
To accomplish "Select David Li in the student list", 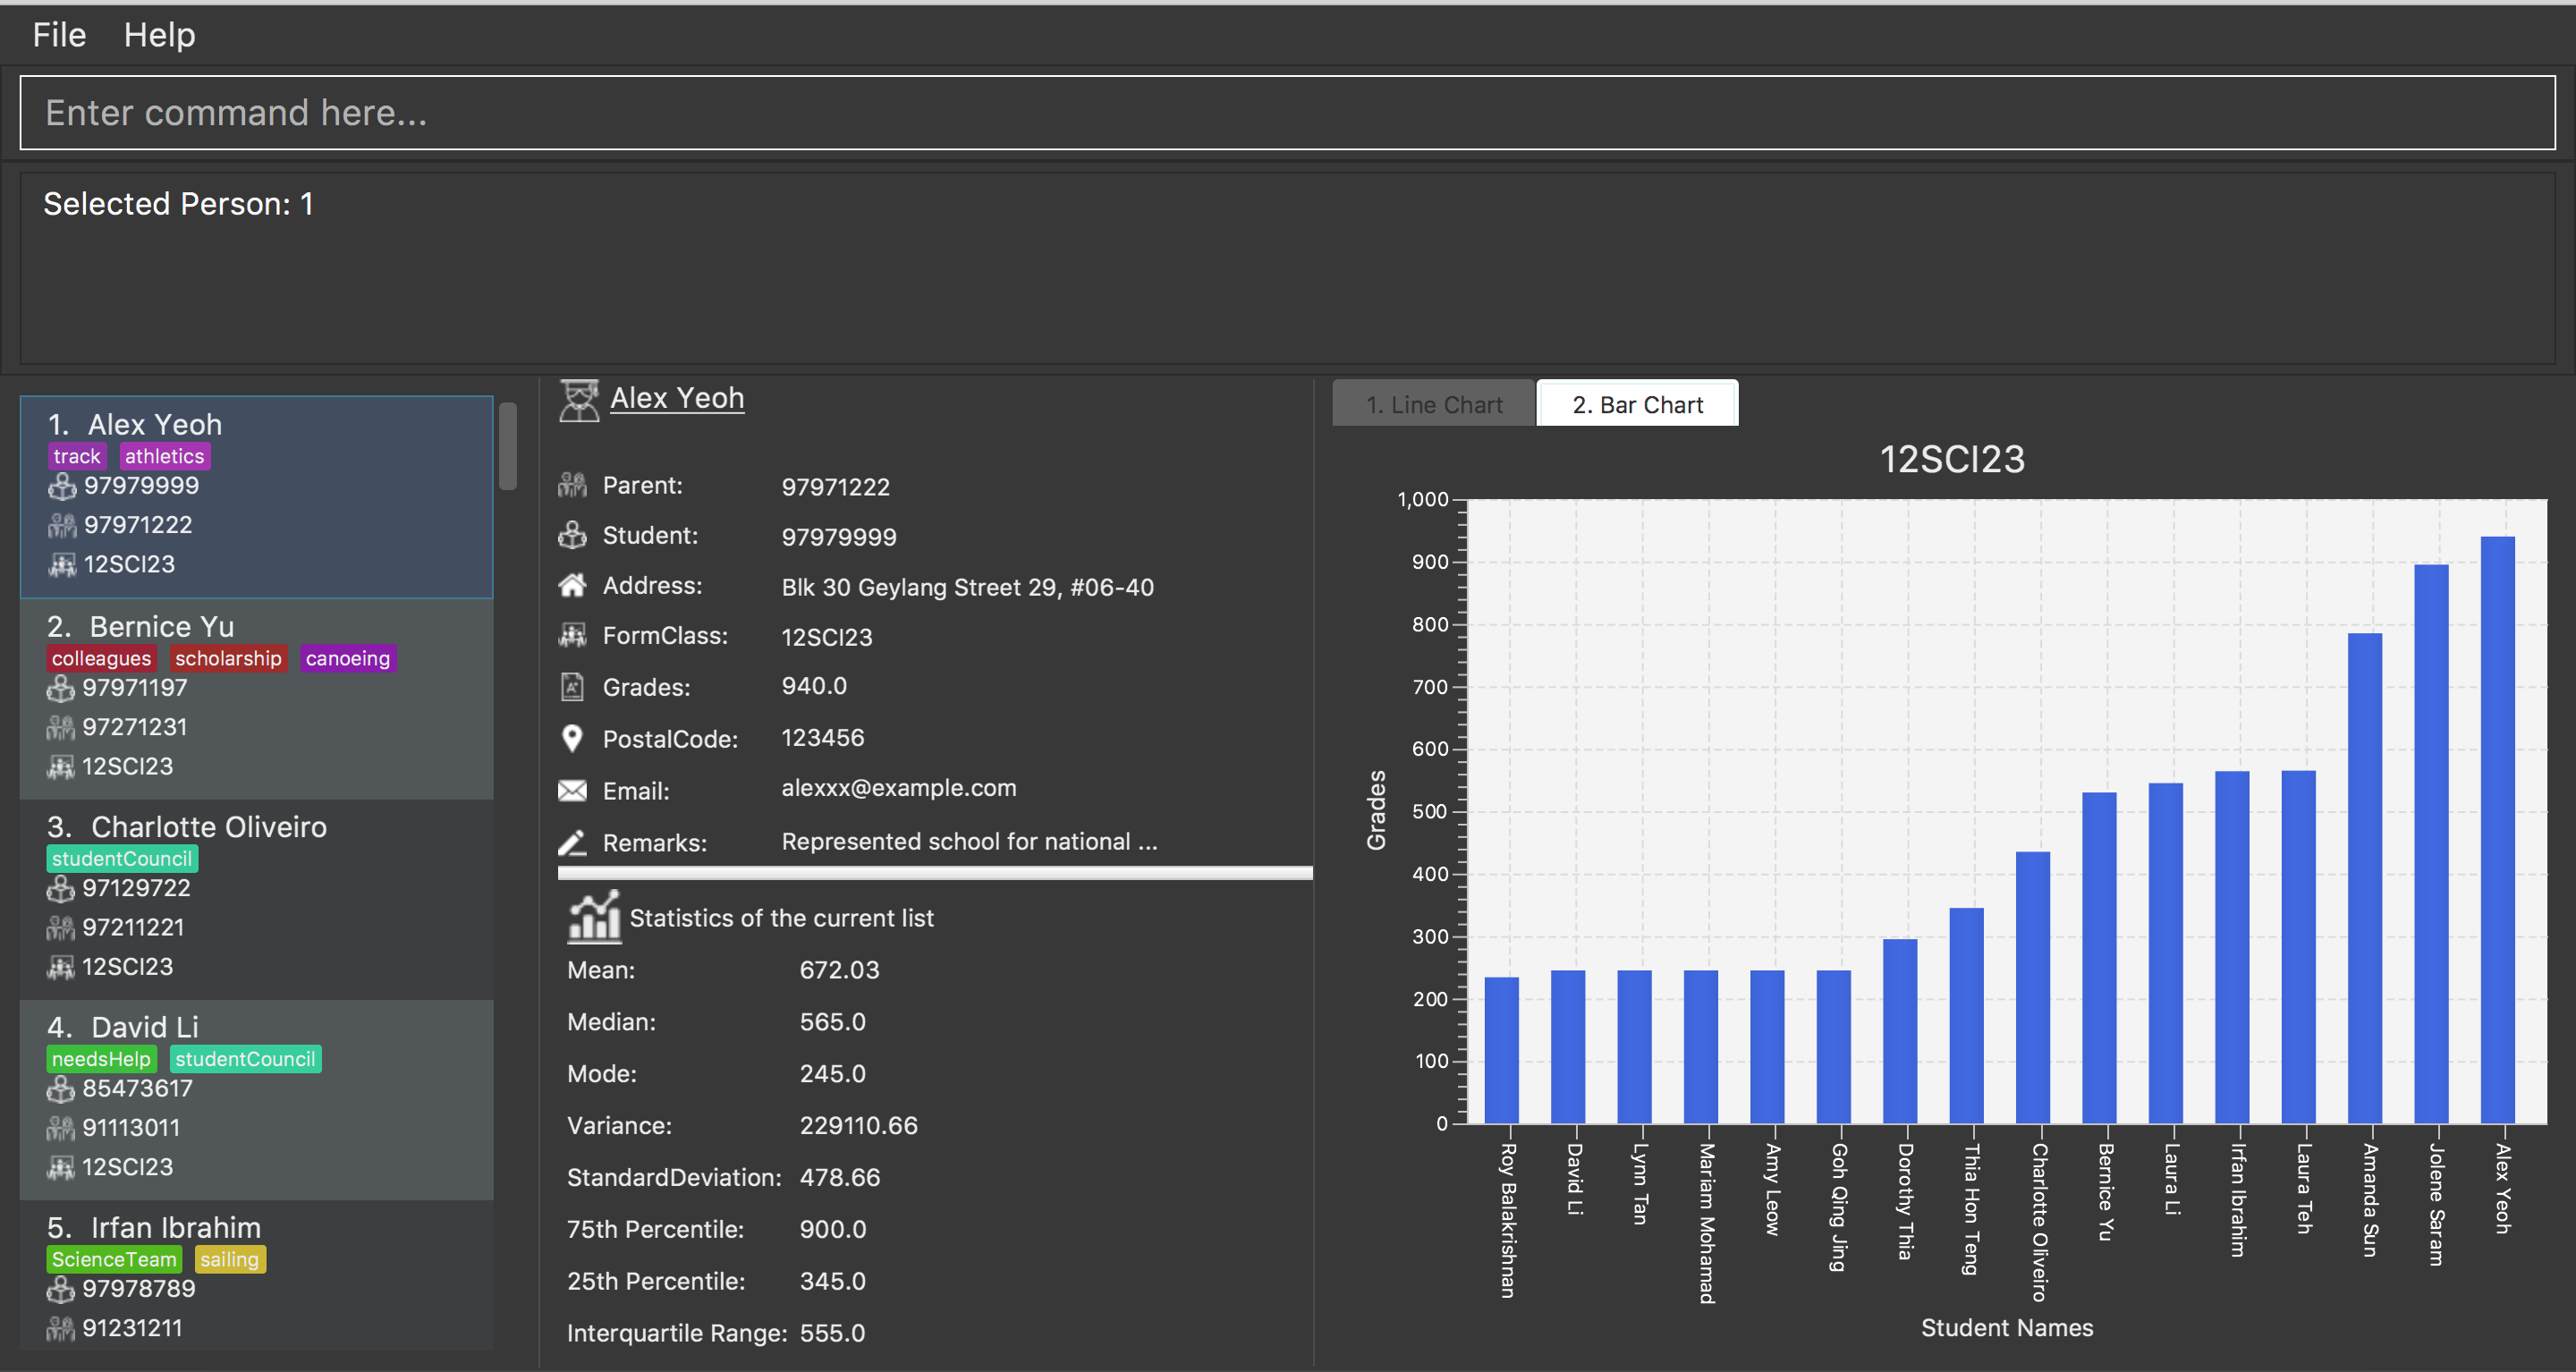I will (256, 1100).
